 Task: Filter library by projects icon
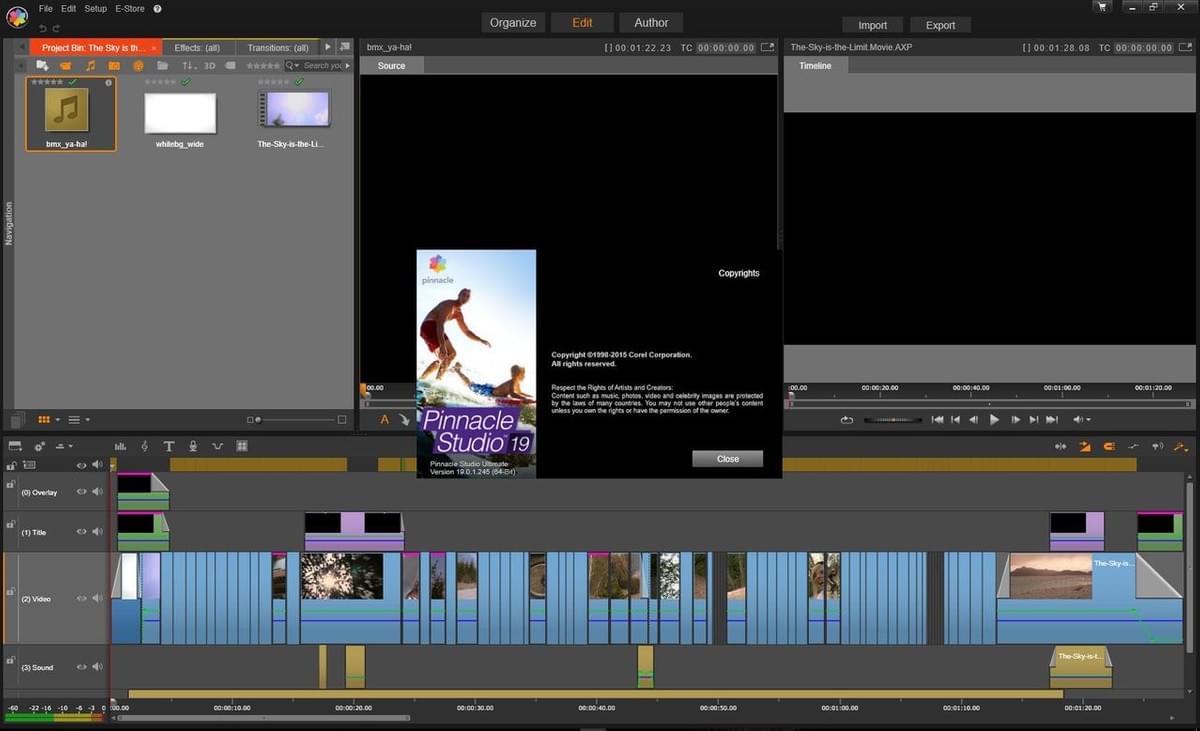138,66
